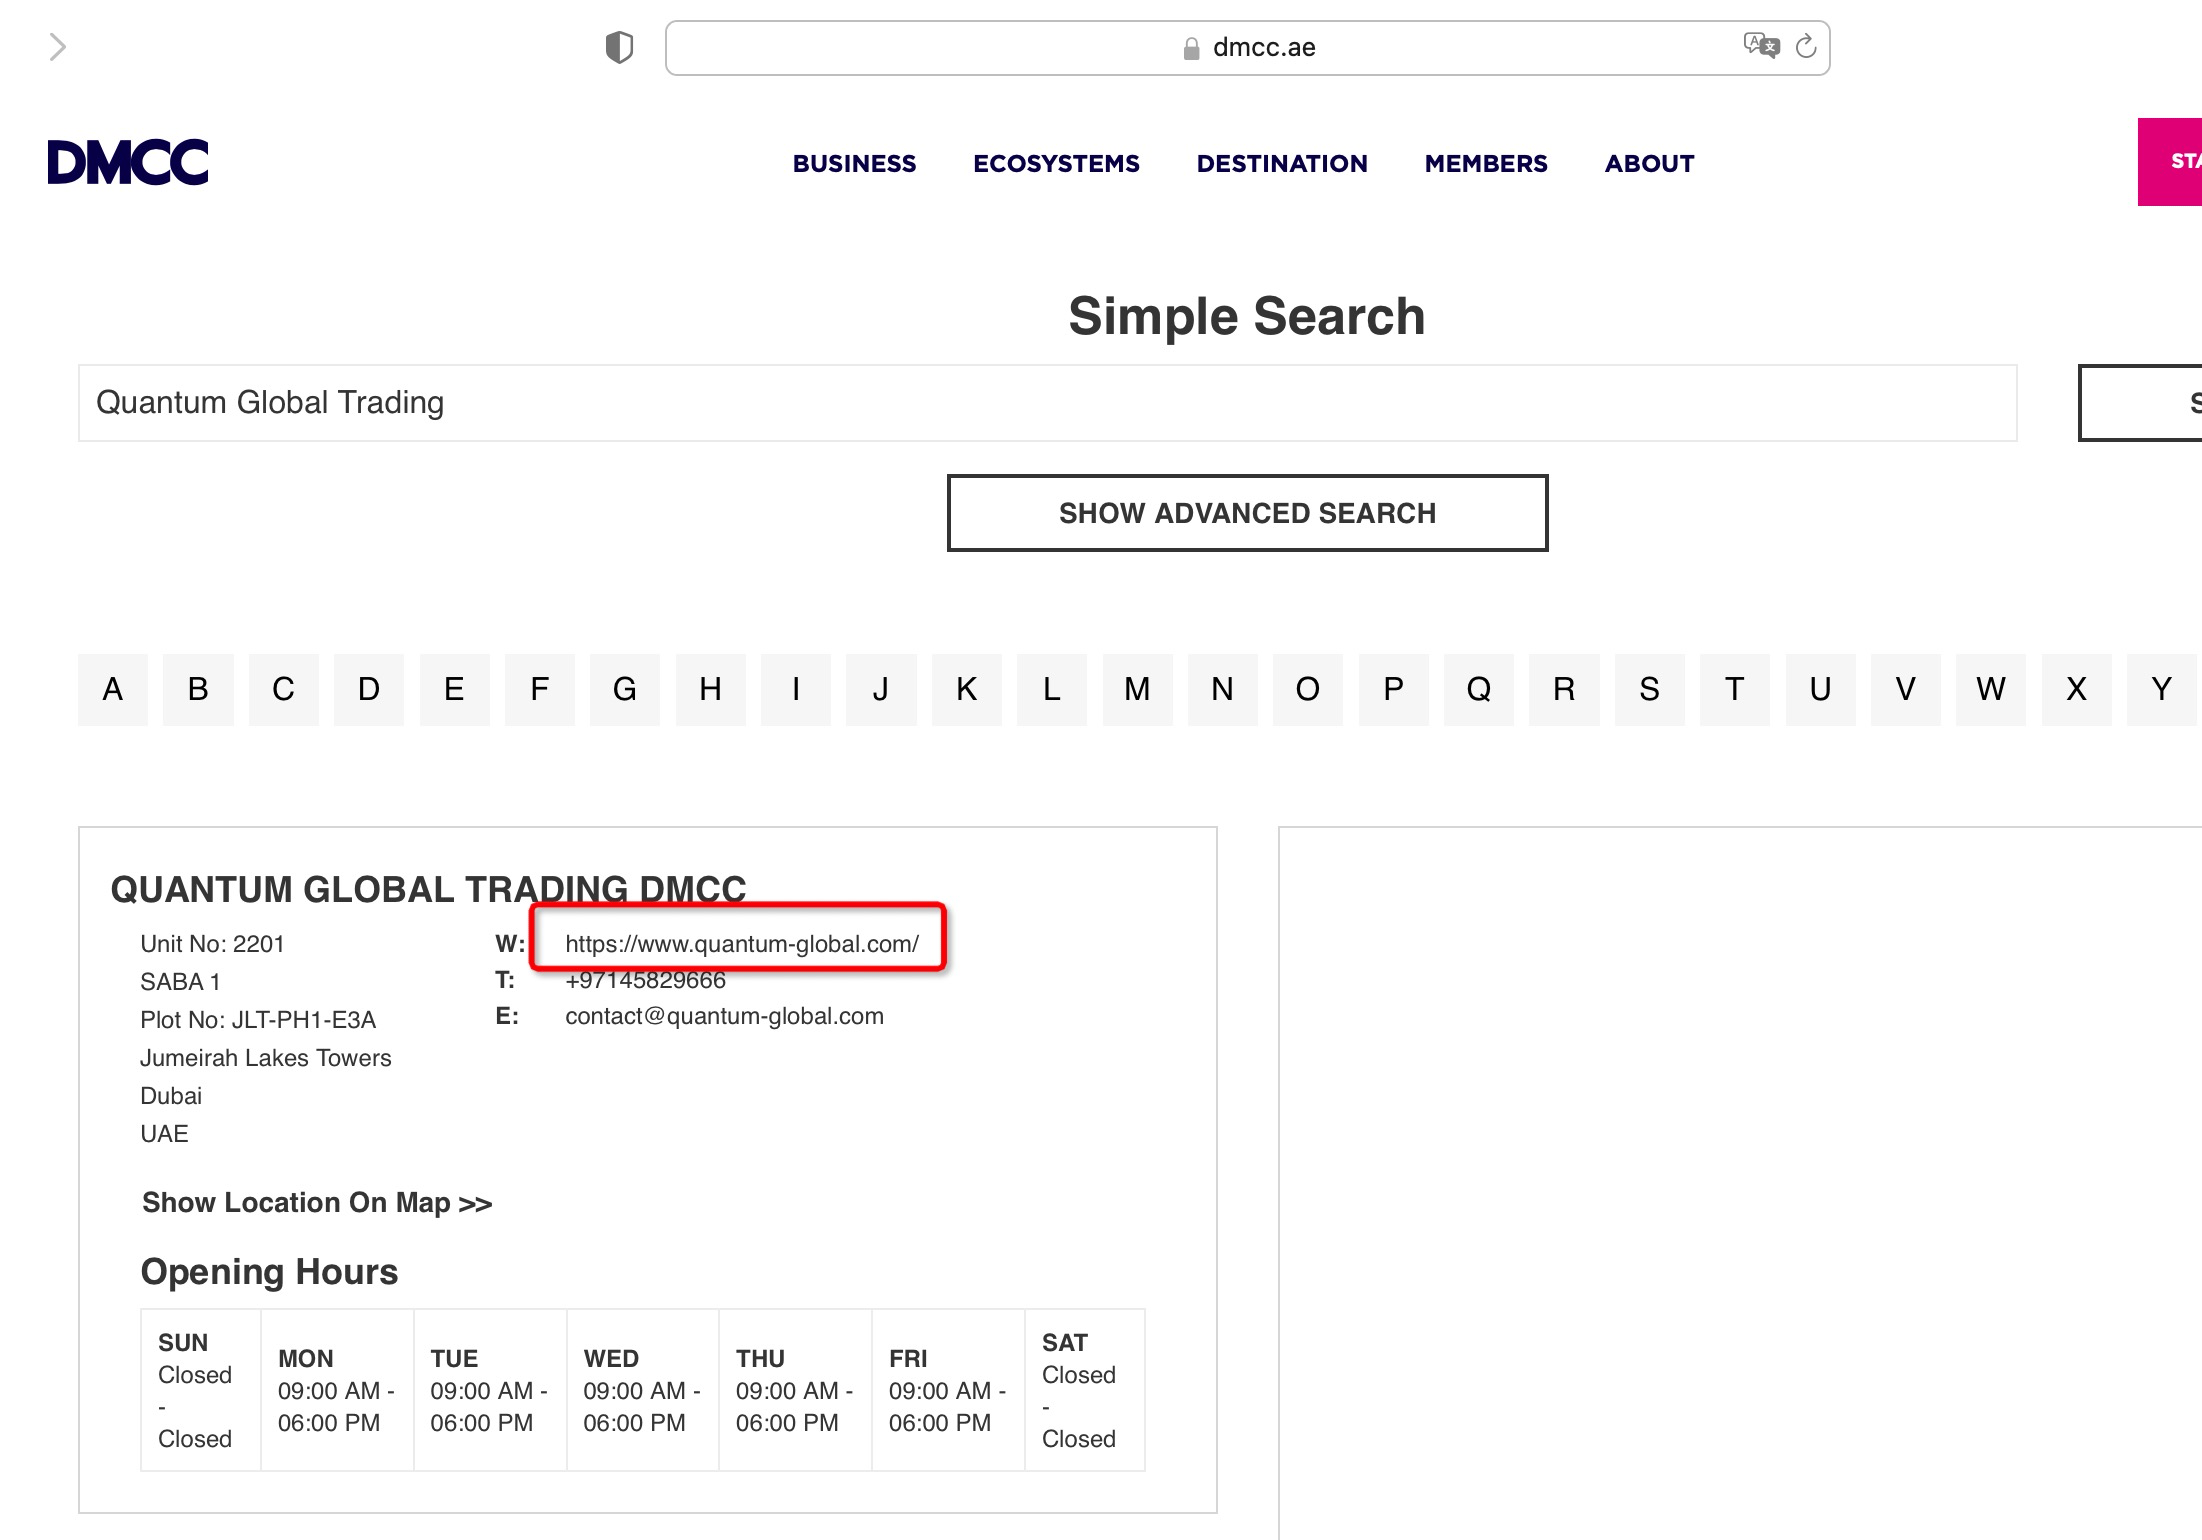Screen dimensions: 2202x1540
Task: Expand Show Location On Map
Action: 317,1203
